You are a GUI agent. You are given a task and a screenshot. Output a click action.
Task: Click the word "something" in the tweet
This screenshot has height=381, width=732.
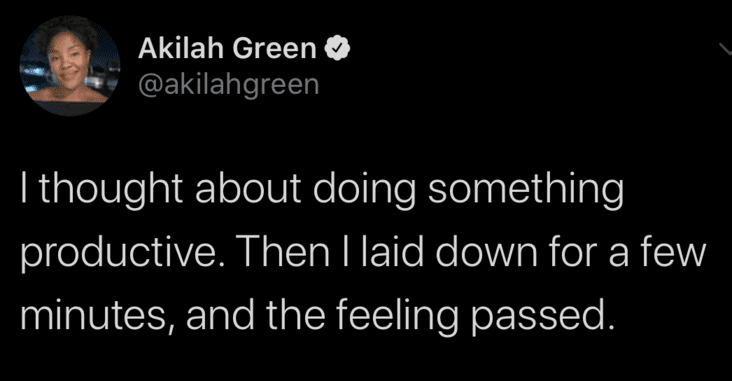(x=526, y=190)
